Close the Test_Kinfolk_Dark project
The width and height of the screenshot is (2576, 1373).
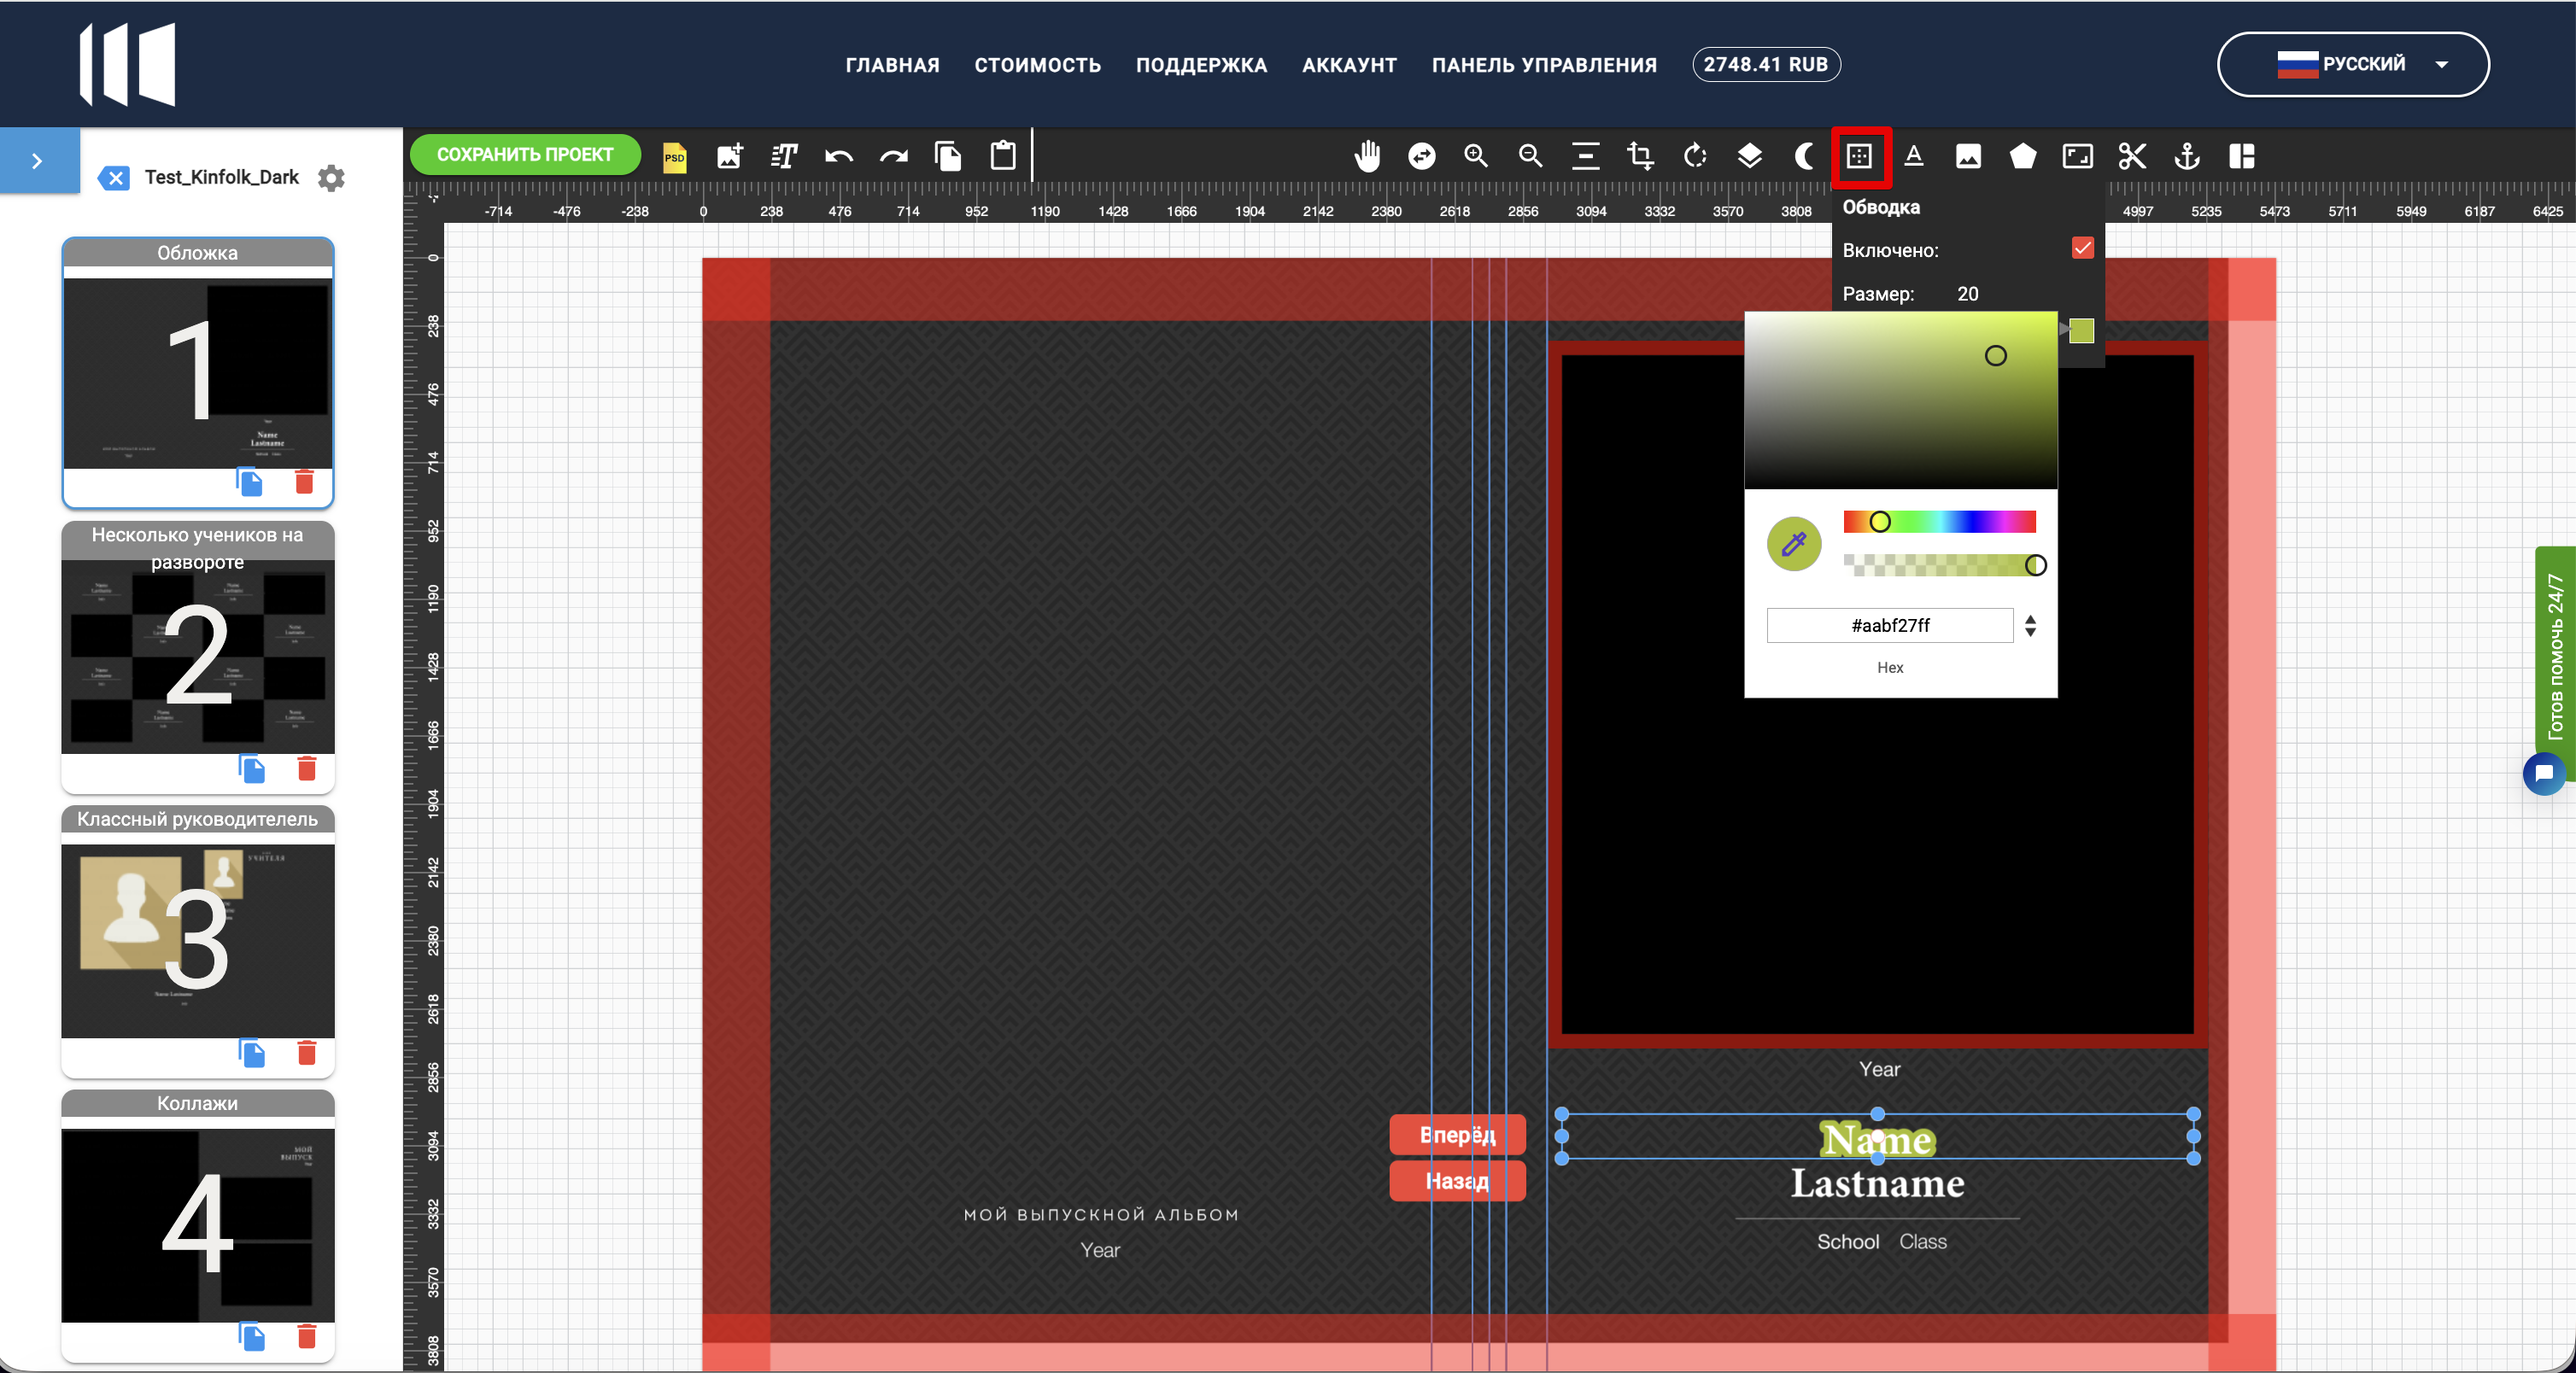(114, 178)
